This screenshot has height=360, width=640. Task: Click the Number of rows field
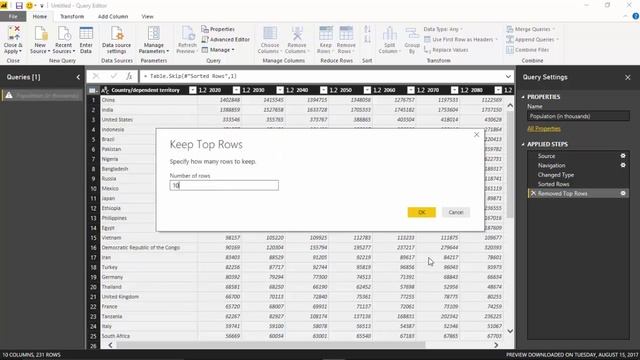tap(224, 185)
